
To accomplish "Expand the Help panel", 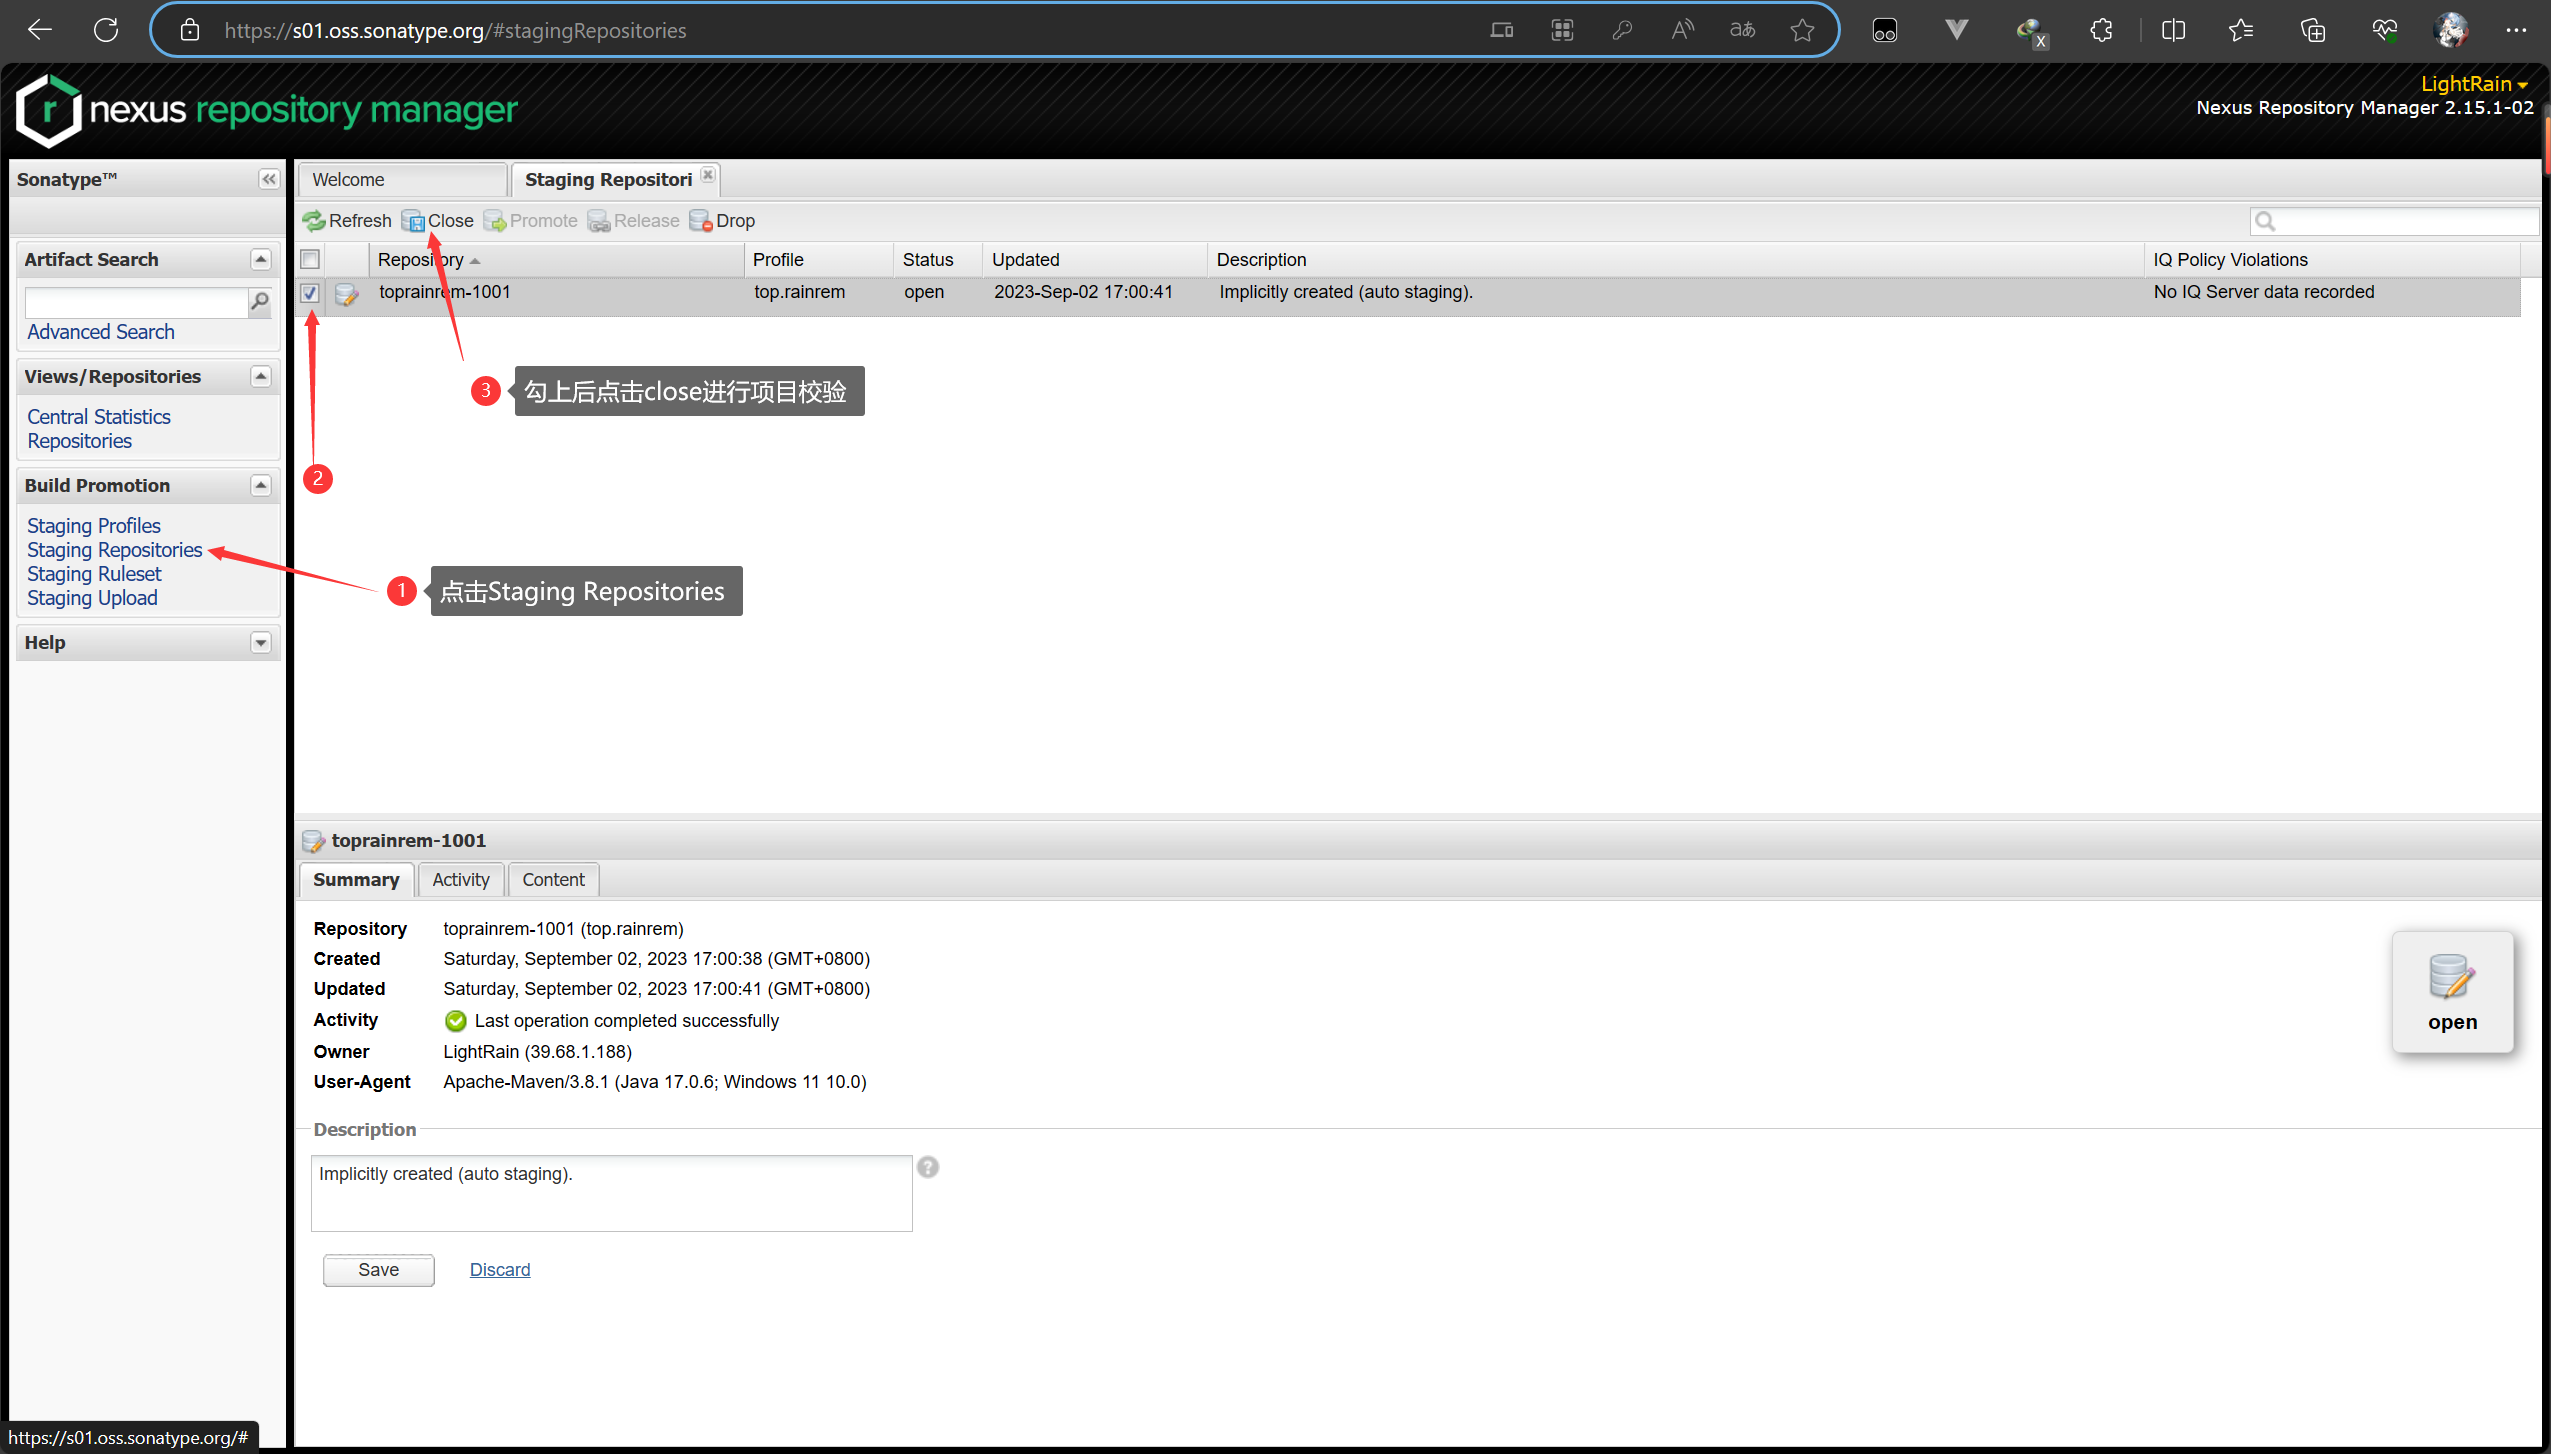I will tap(261, 643).
